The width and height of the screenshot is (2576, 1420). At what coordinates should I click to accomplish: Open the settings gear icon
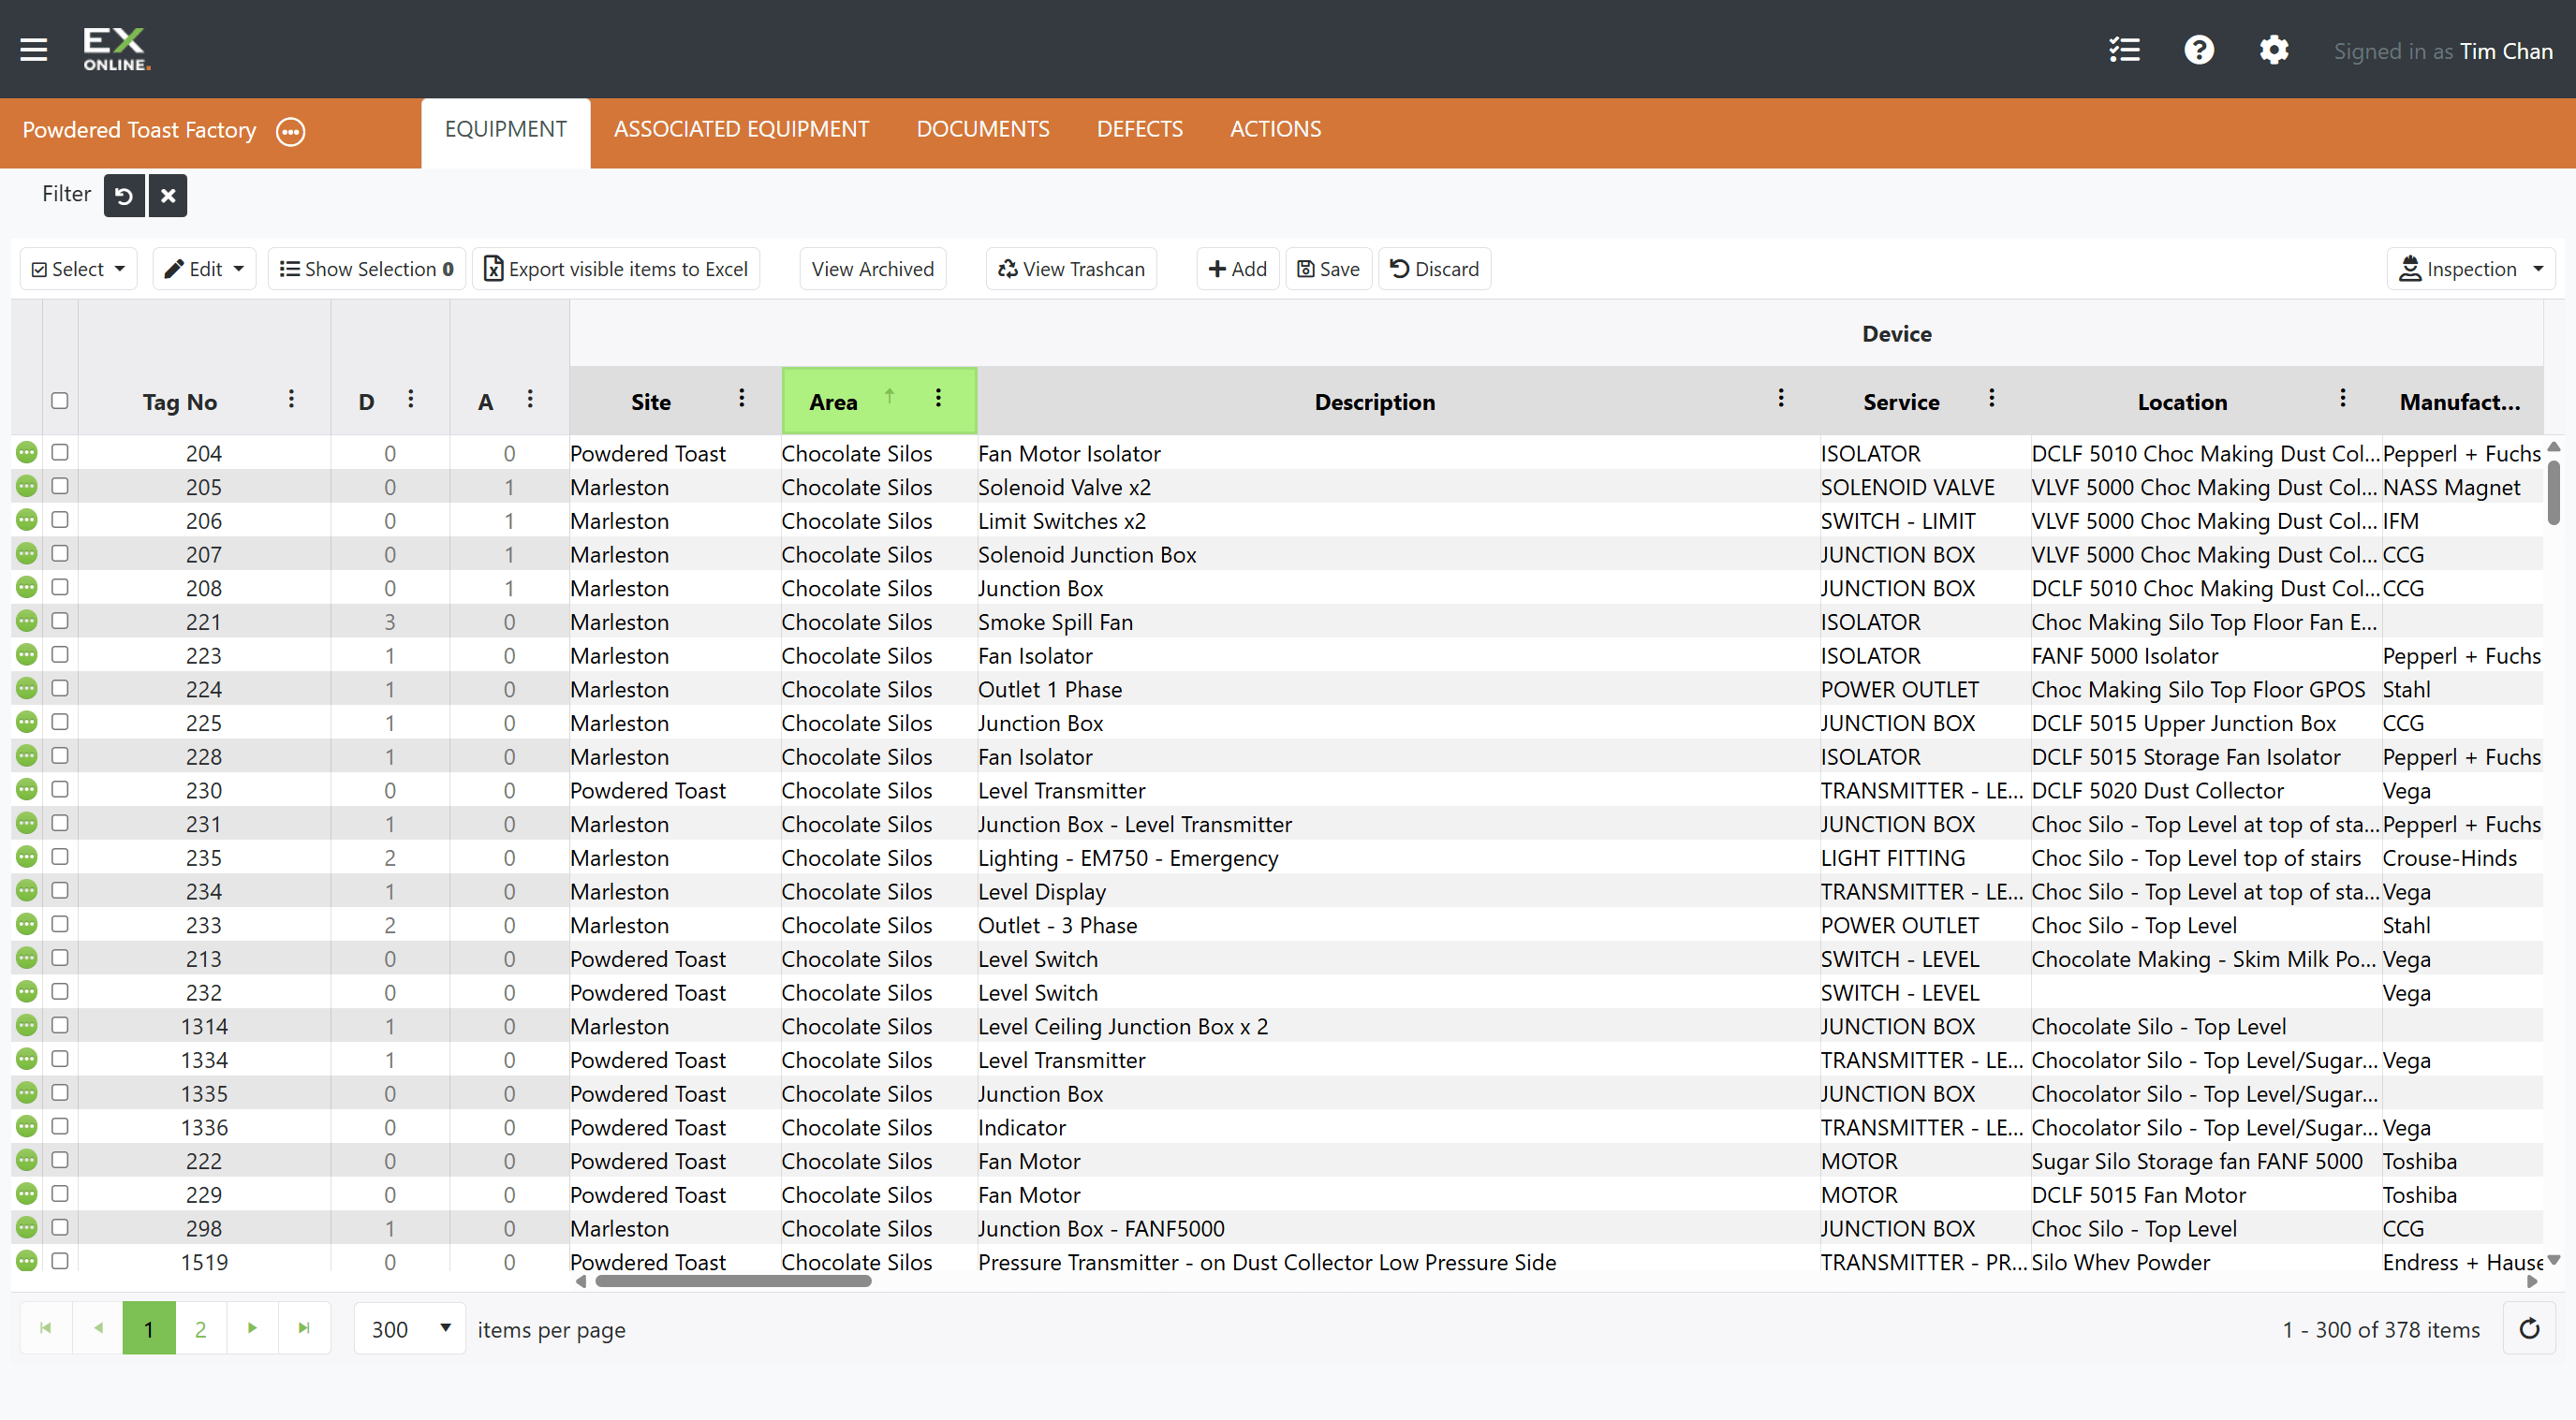tap(2274, 50)
